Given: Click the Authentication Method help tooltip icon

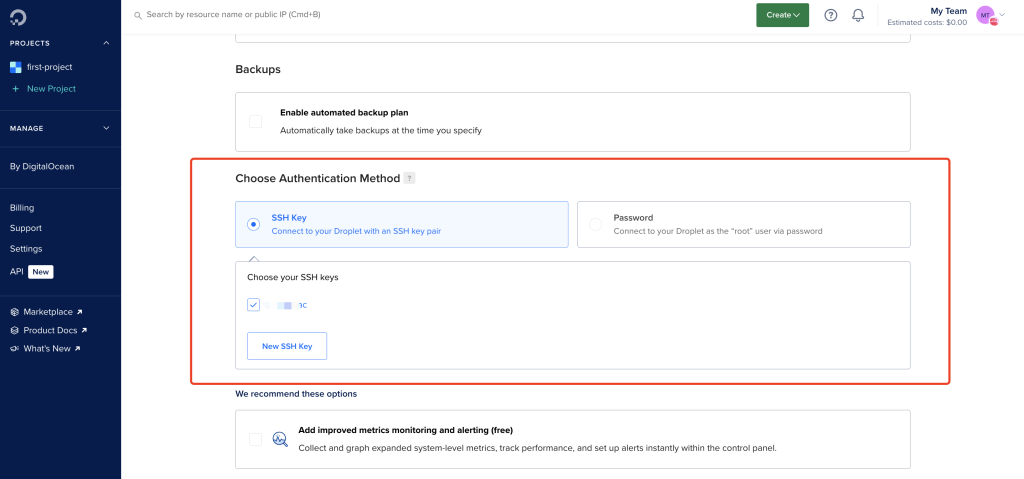Looking at the screenshot, I should [x=409, y=178].
